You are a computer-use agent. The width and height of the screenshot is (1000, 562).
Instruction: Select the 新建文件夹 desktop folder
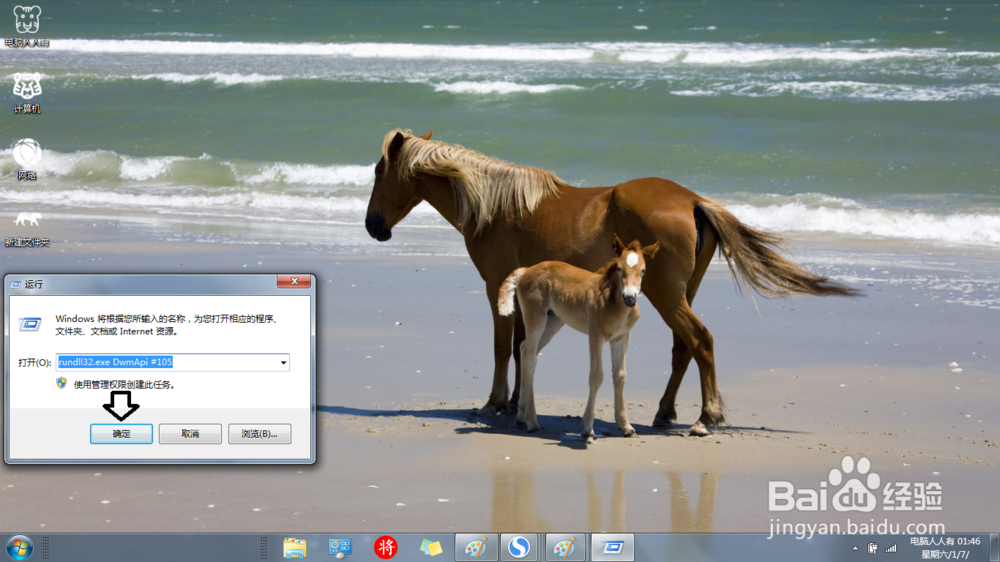coord(27,229)
